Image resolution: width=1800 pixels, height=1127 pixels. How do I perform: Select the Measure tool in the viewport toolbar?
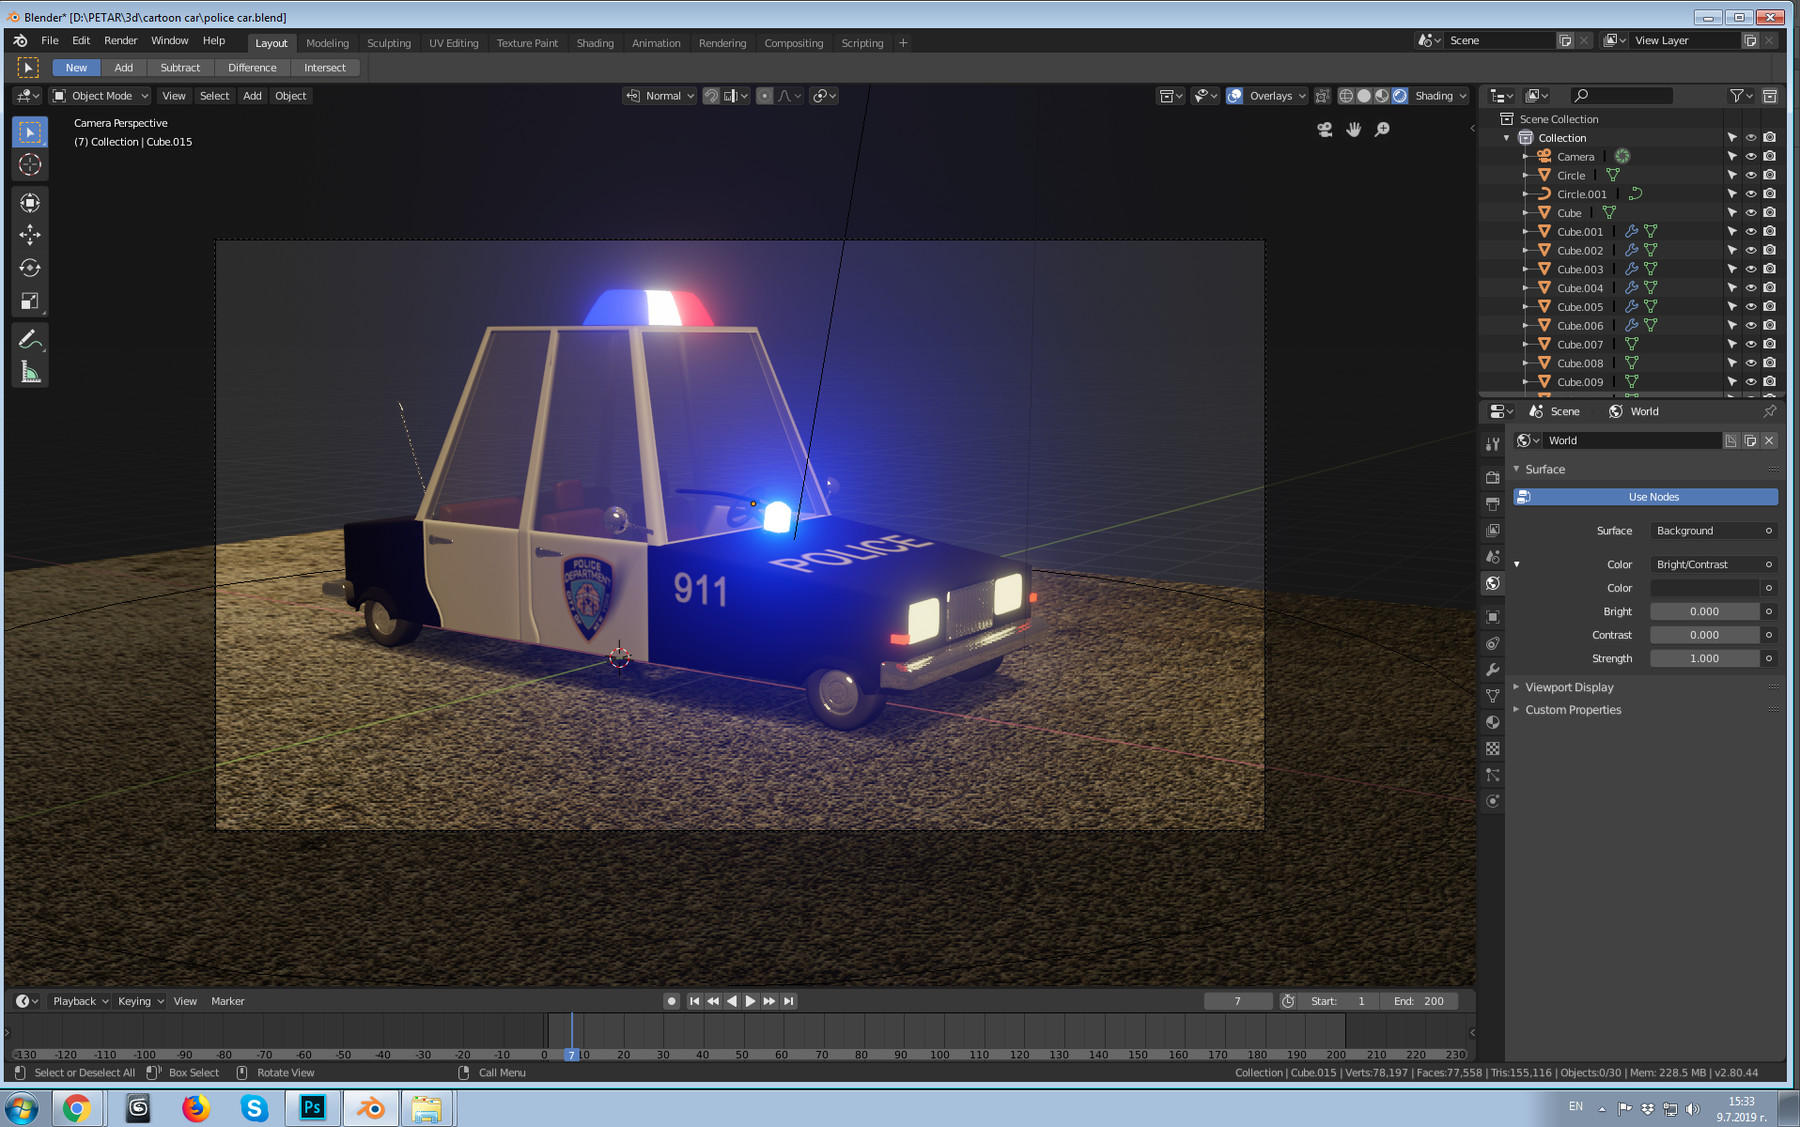click(x=30, y=371)
